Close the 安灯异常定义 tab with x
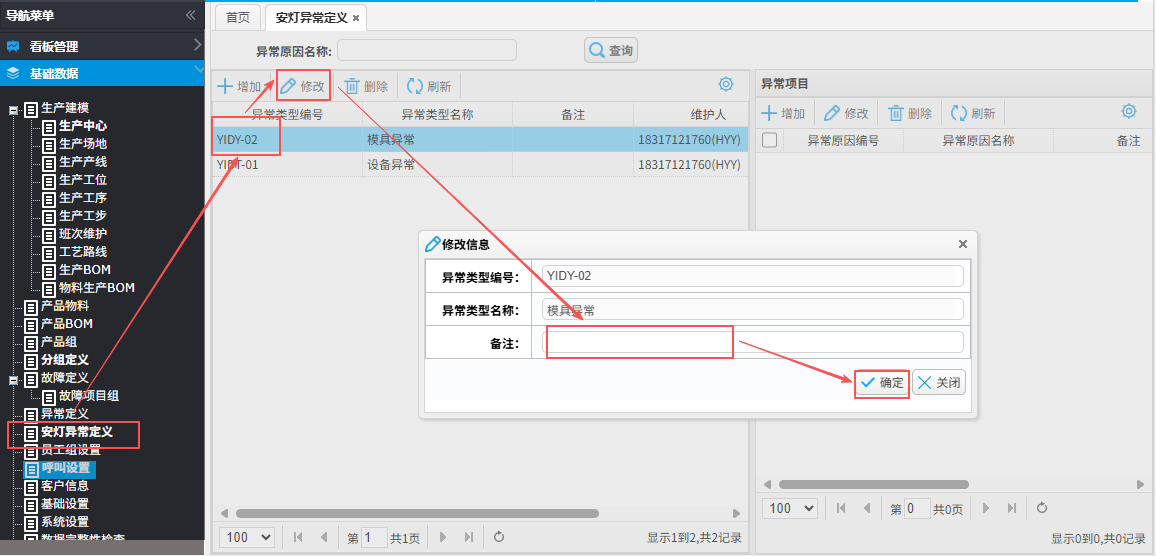The width and height of the screenshot is (1156, 556). [x=356, y=18]
